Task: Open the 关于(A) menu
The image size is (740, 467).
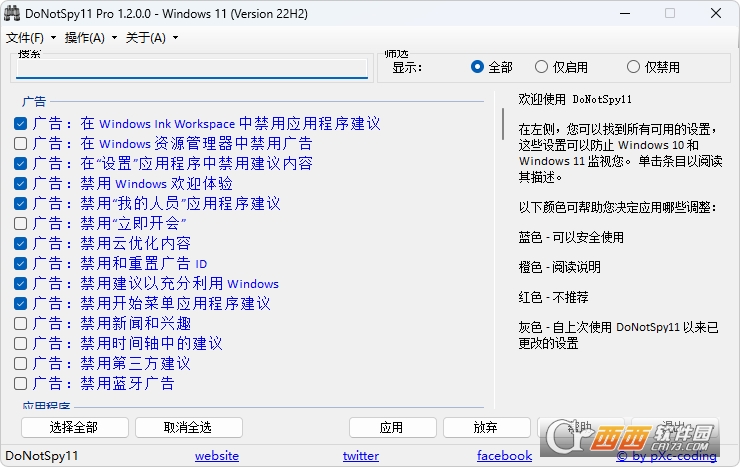Action: click(x=146, y=38)
